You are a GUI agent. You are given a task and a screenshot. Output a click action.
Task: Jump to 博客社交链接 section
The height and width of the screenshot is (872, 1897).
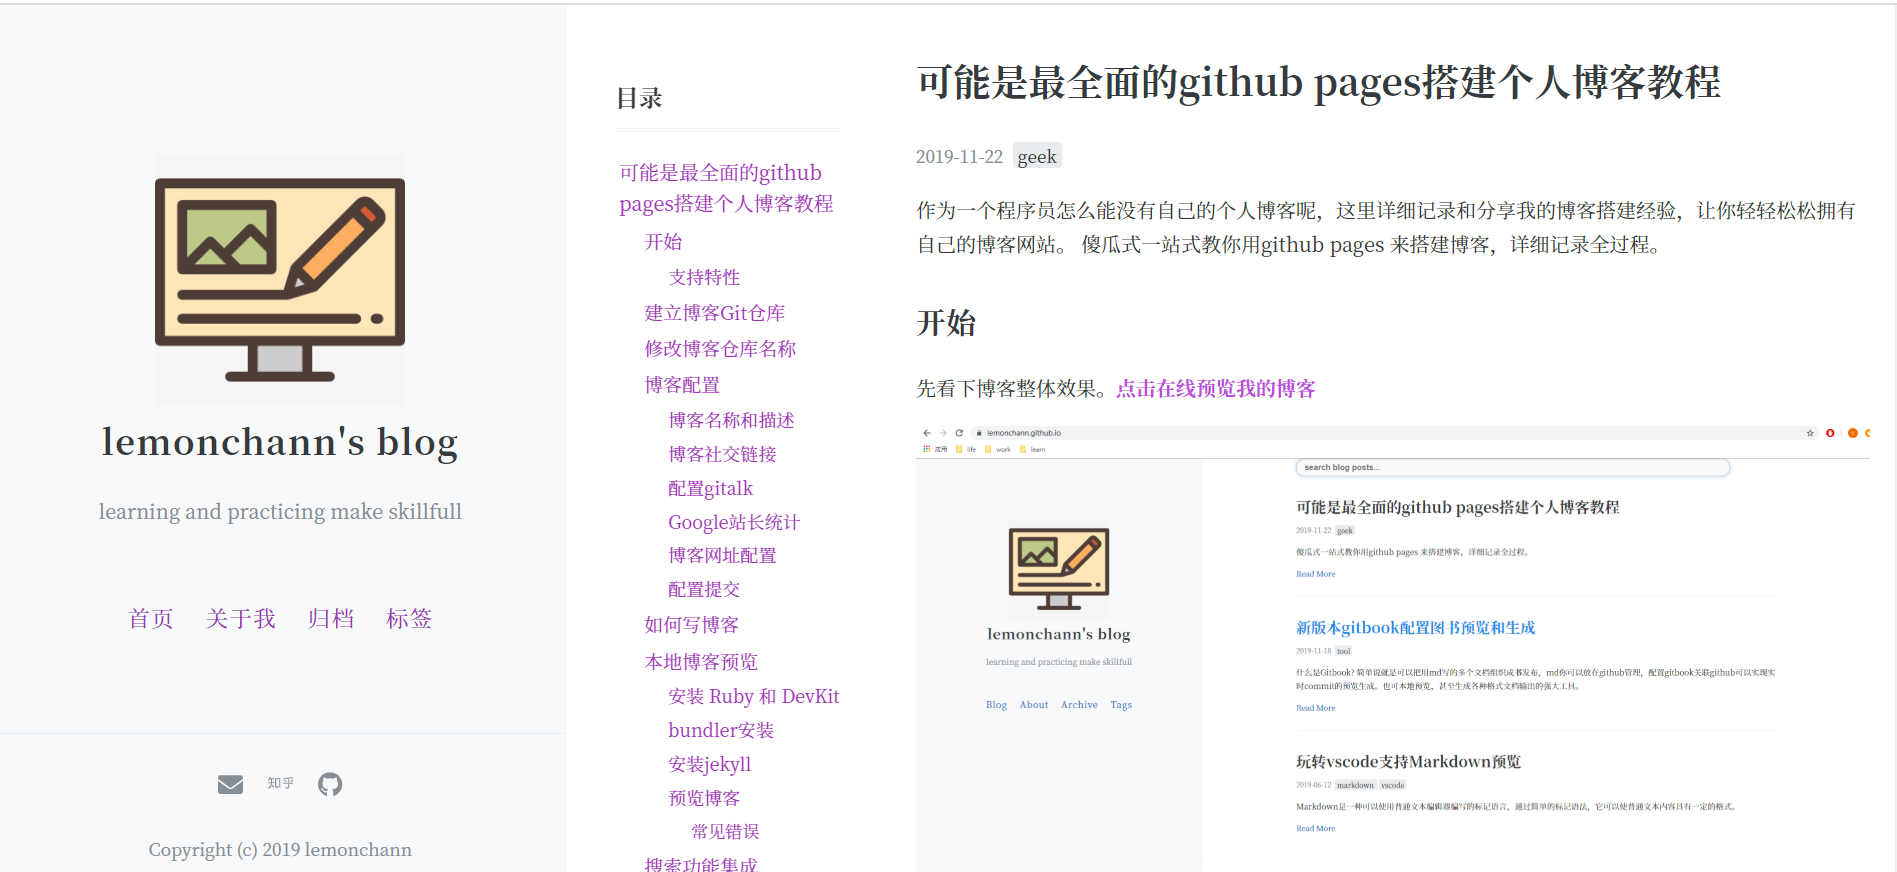(x=722, y=454)
